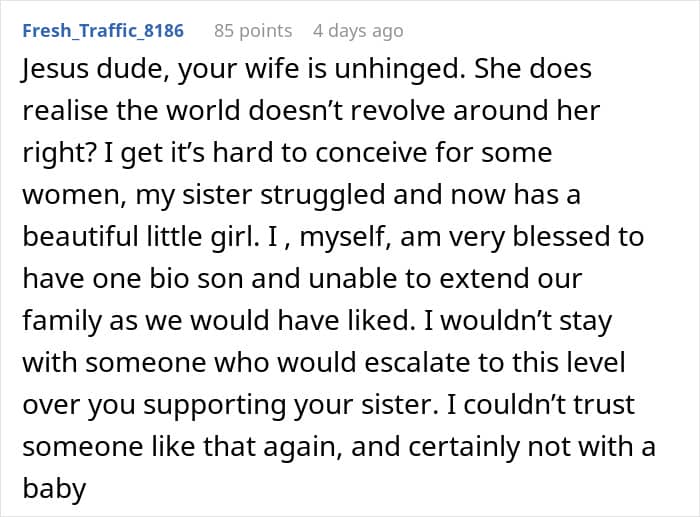Screen dimensions: 700x517
Task: Open the Fresh_Traffic_8186 user profile
Action: pyautogui.click(x=103, y=31)
